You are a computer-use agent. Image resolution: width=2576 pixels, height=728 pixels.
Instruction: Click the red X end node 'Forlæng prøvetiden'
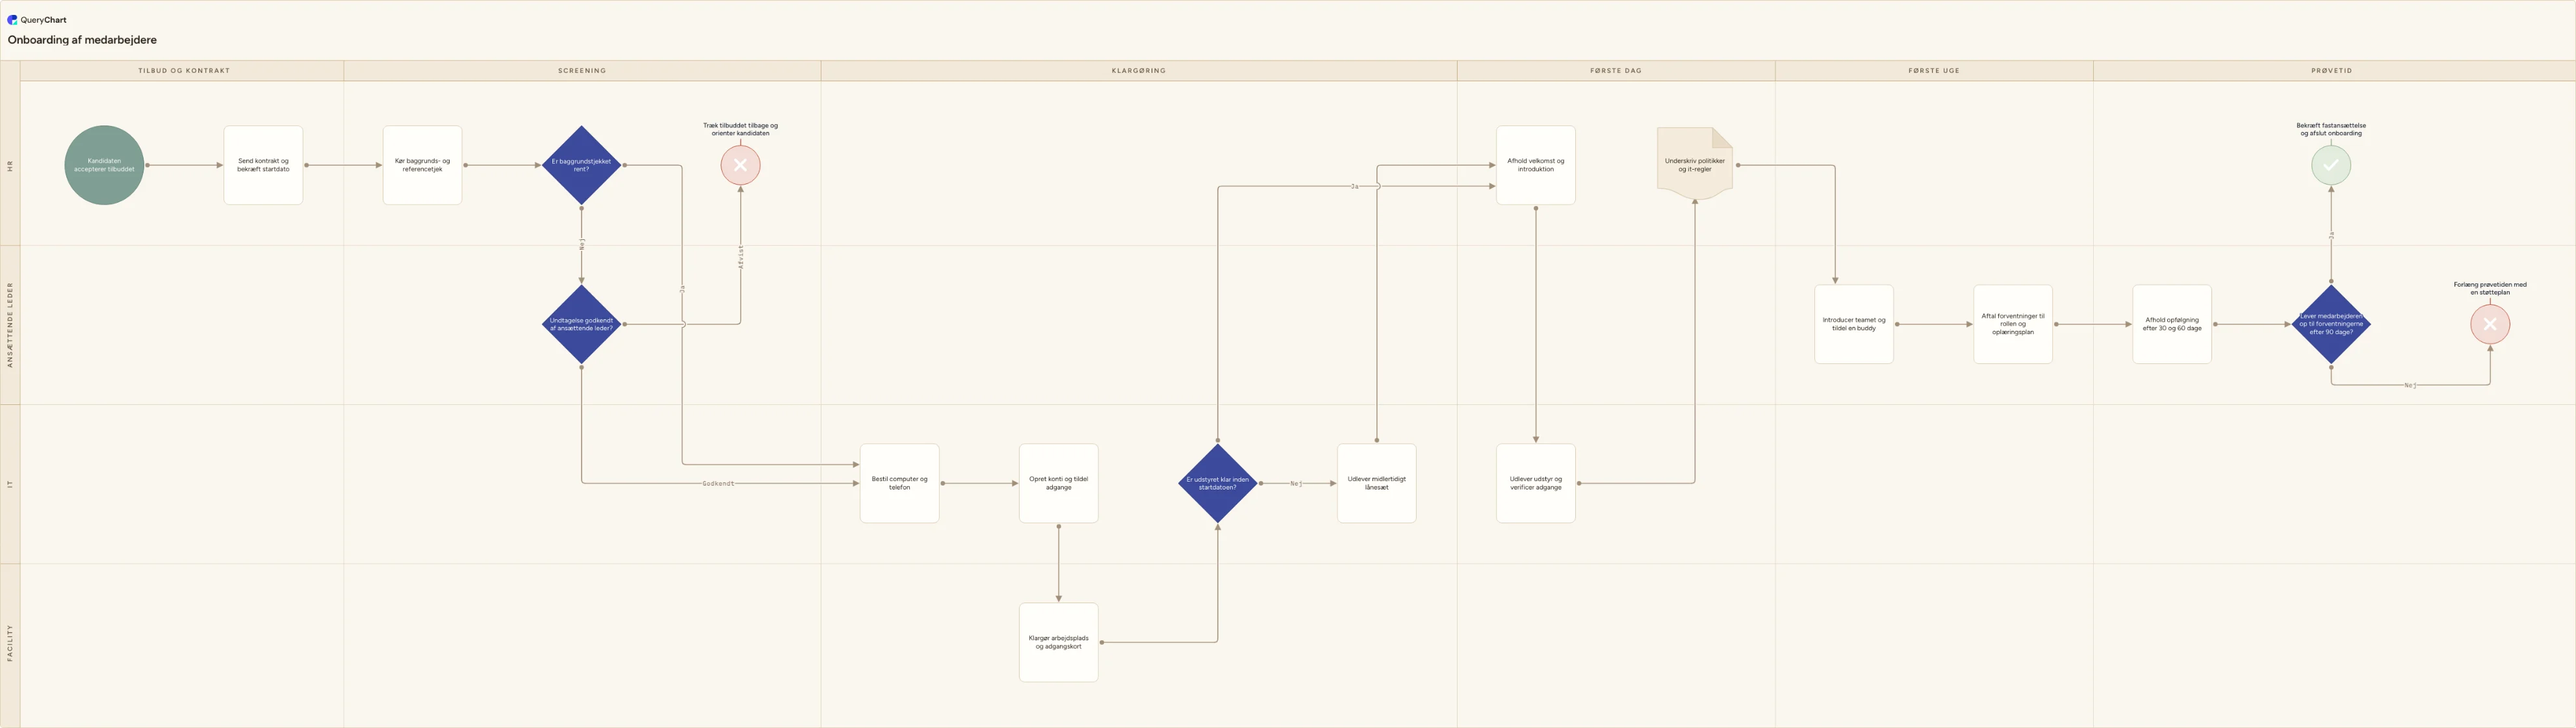(2490, 324)
